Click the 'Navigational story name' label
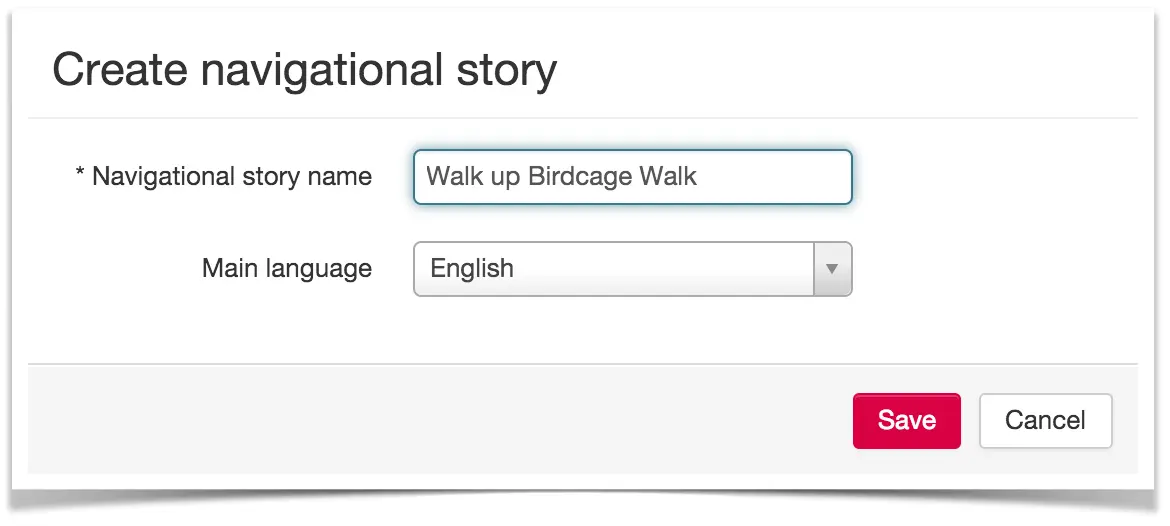The height and width of the screenshot is (526, 1170). coord(231,177)
